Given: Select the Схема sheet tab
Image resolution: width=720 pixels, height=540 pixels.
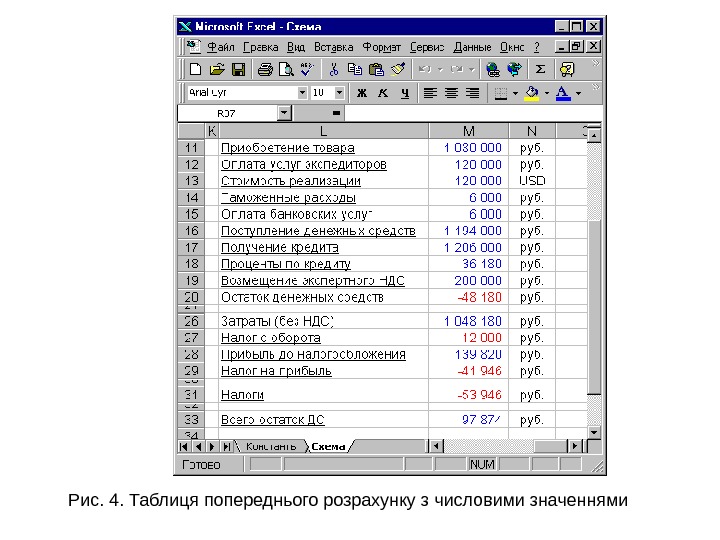Looking at the screenshot, I should [328, 446].
